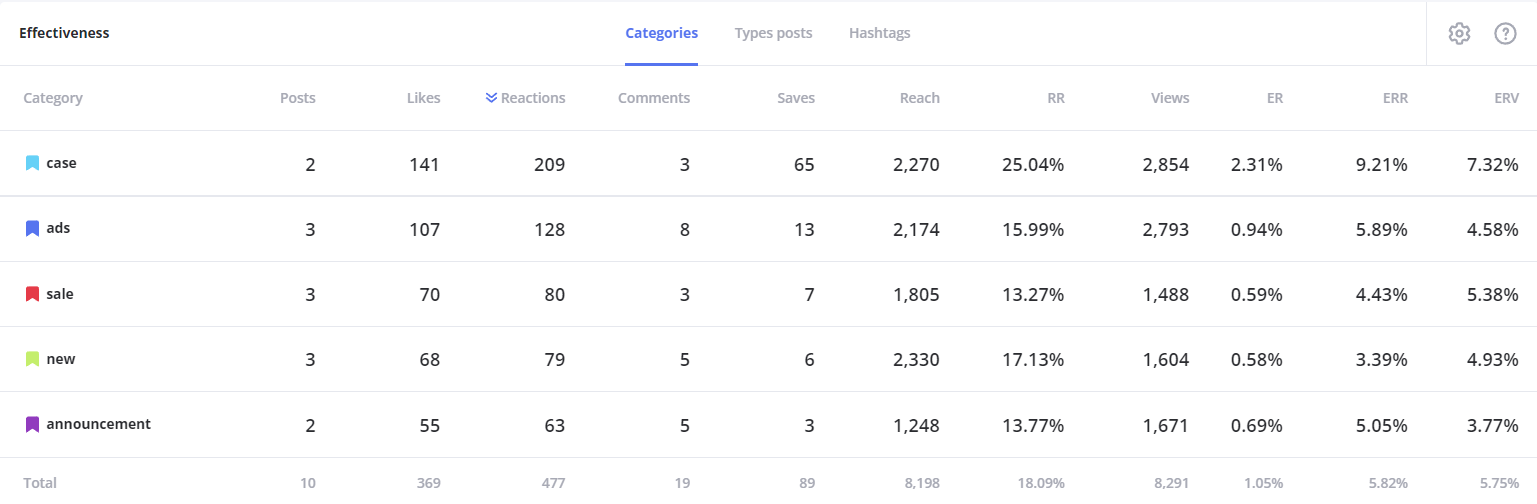The height and width of the screenshot is (504, 1537).
Task: Click the sort arrow beside Reactions
Action: click(491, 98)
